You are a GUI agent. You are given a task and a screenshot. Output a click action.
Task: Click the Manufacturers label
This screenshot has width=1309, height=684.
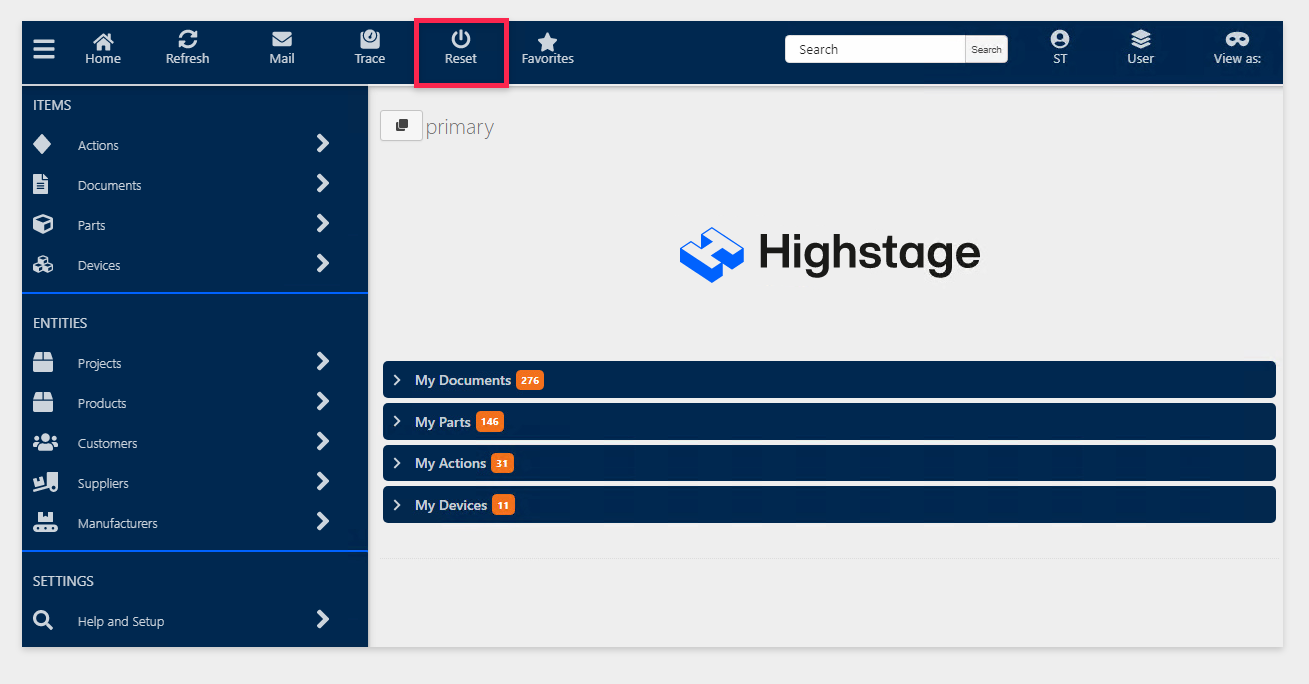(x=118, y=524)
